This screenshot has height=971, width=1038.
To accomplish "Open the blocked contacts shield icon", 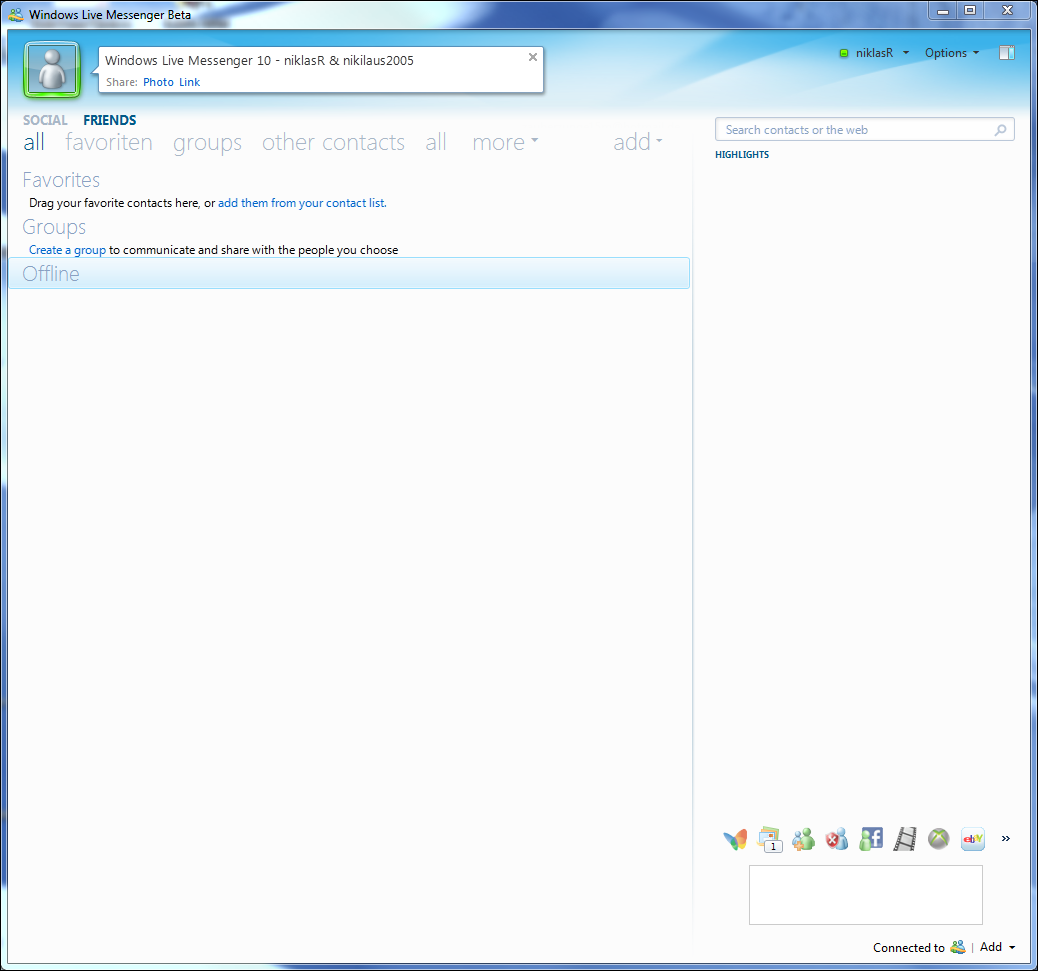I will (x=837, y=839).
